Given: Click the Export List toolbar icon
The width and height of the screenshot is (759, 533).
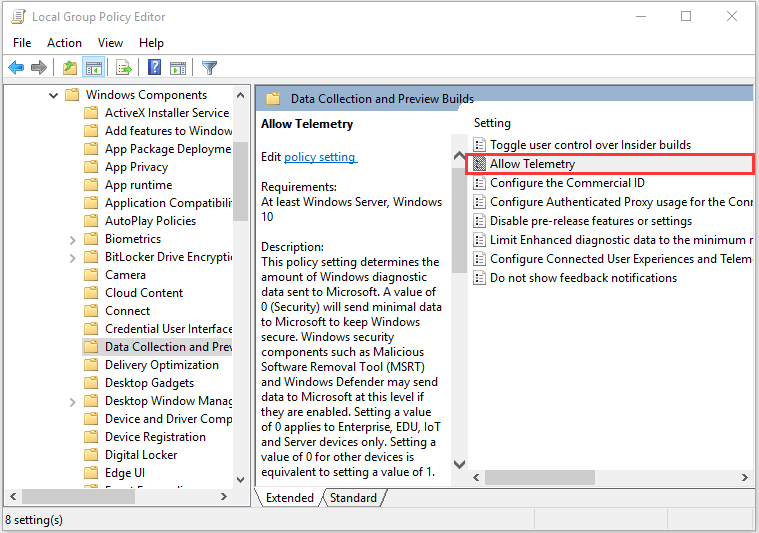Looking at the screenshot, I should tap(124, 68).
